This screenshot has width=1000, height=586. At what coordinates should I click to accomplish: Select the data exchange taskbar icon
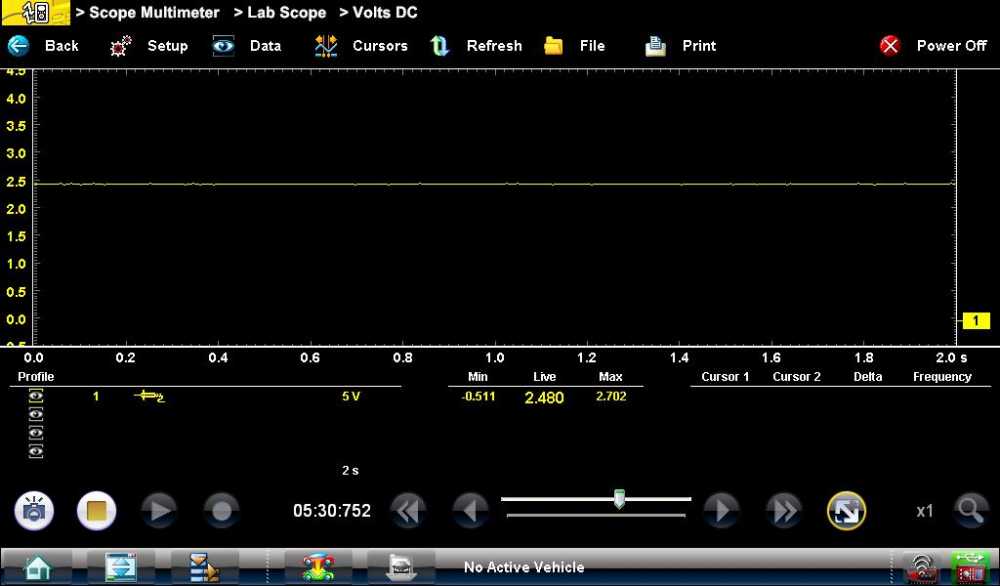(x=120, y=566)
